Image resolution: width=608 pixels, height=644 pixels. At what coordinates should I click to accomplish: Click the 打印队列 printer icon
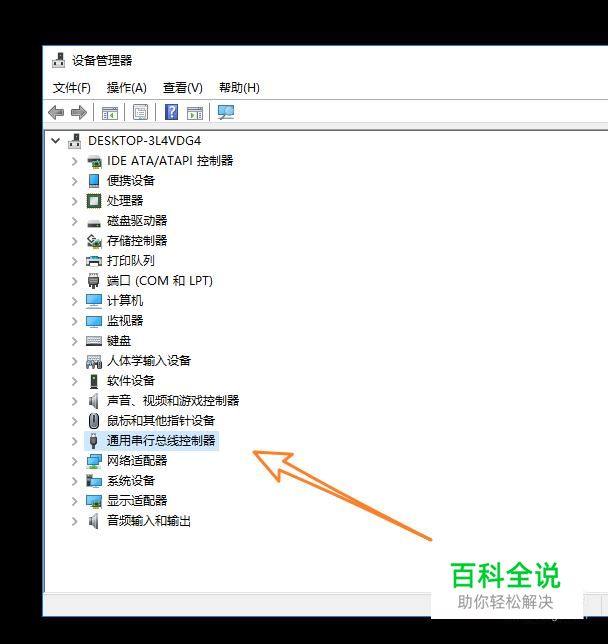94,261
